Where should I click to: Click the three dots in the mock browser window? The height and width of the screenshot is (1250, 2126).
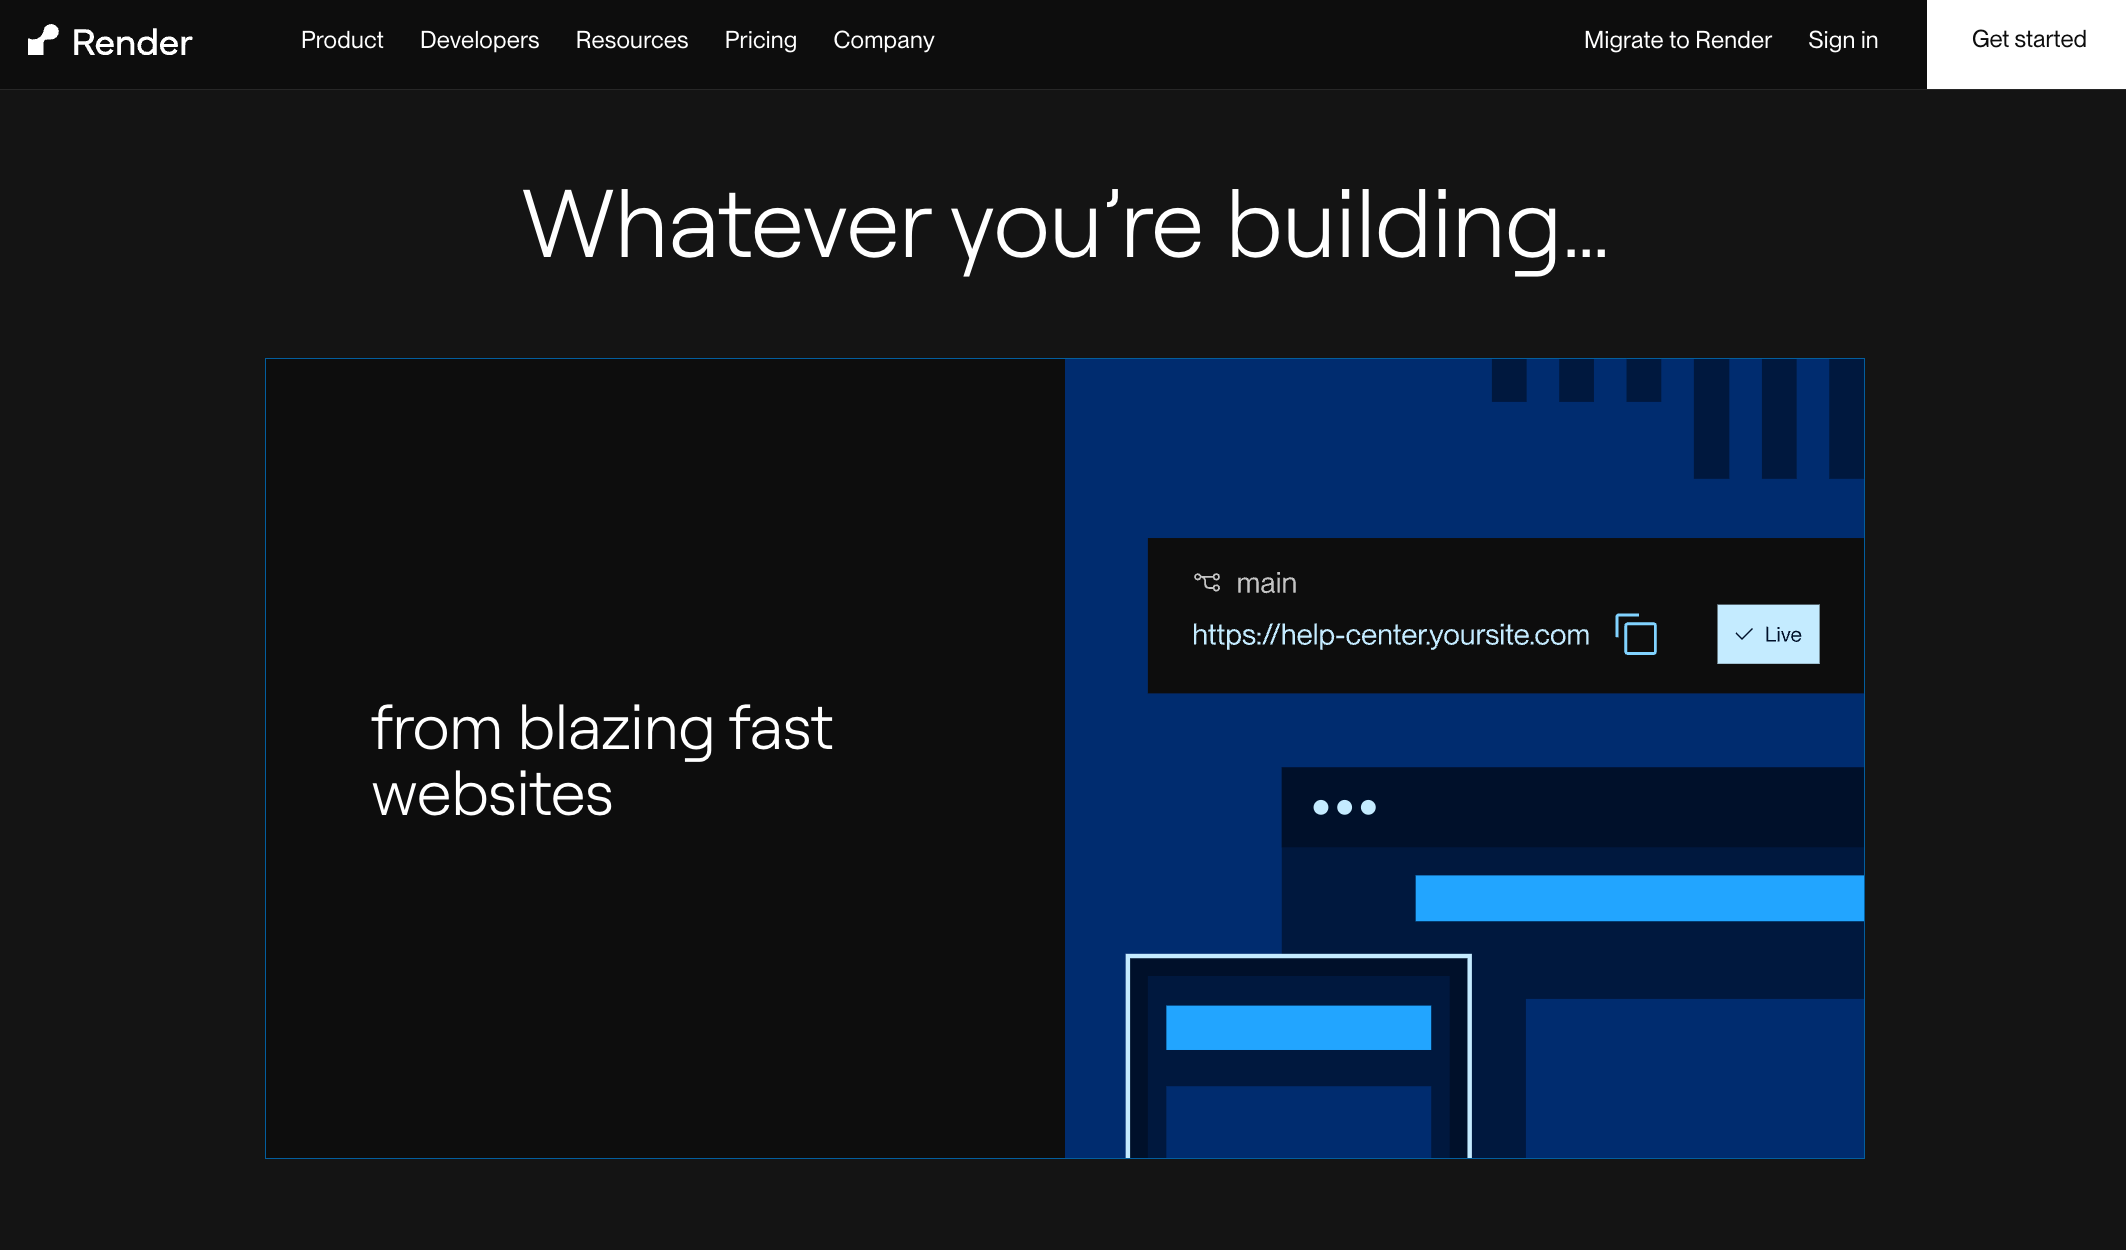(1344, 807)
